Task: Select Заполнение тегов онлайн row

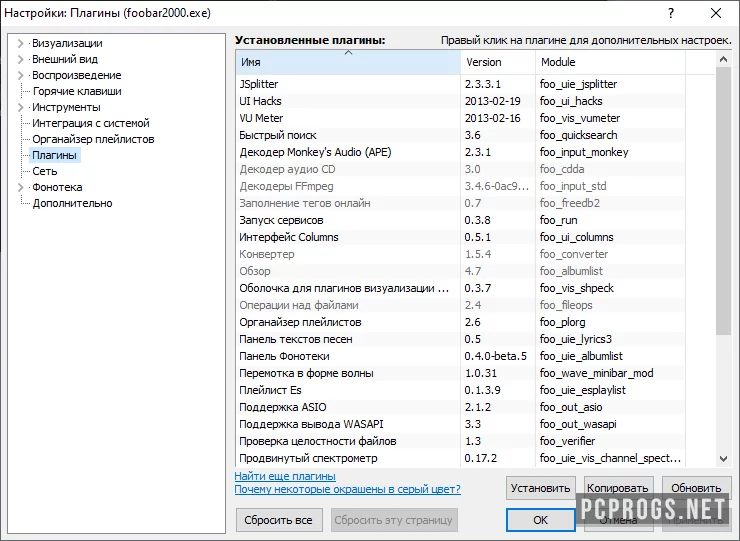Action: [460, 203]
